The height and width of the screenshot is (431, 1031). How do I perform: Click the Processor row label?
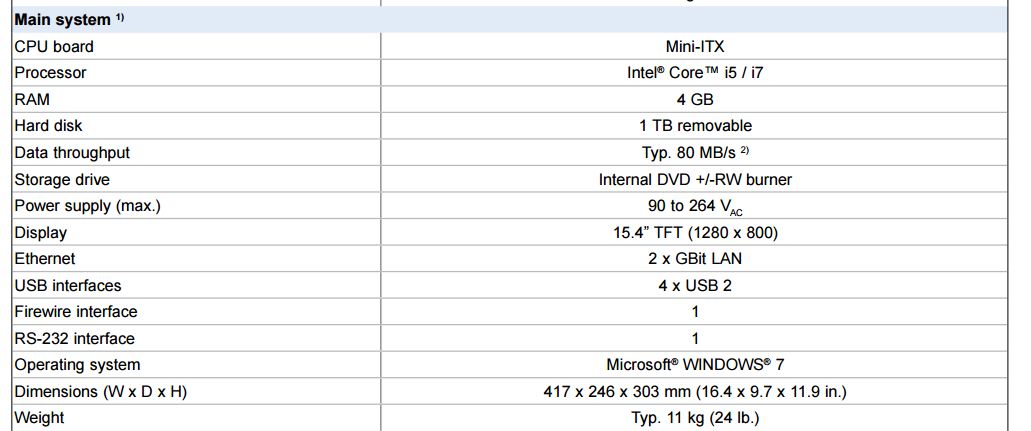tap(50, 73)
